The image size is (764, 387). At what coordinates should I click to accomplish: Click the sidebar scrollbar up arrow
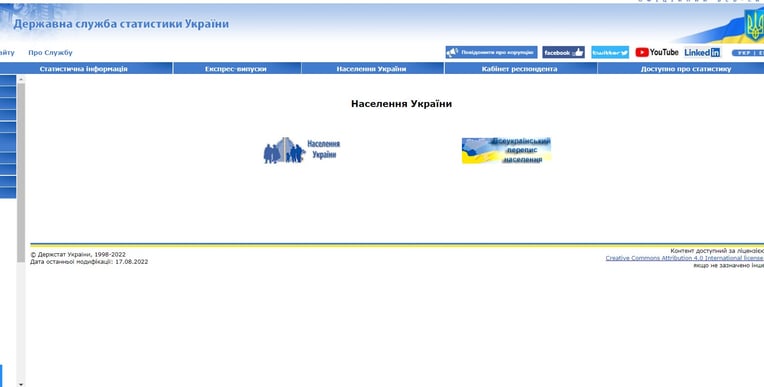point(20,79)
